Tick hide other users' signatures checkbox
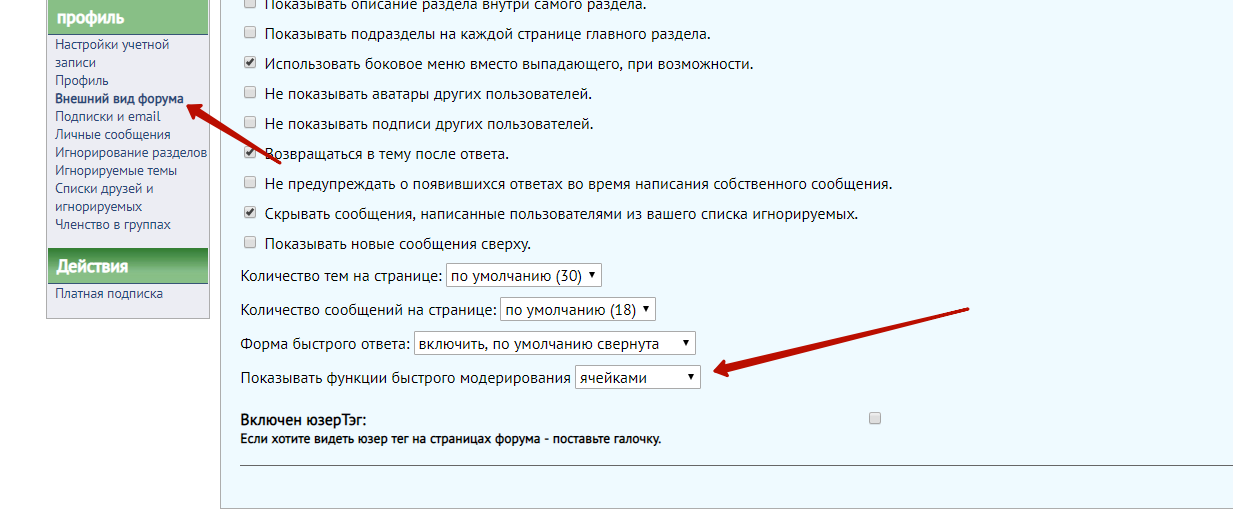The image size is (1233, 530). tap(250, 123)
